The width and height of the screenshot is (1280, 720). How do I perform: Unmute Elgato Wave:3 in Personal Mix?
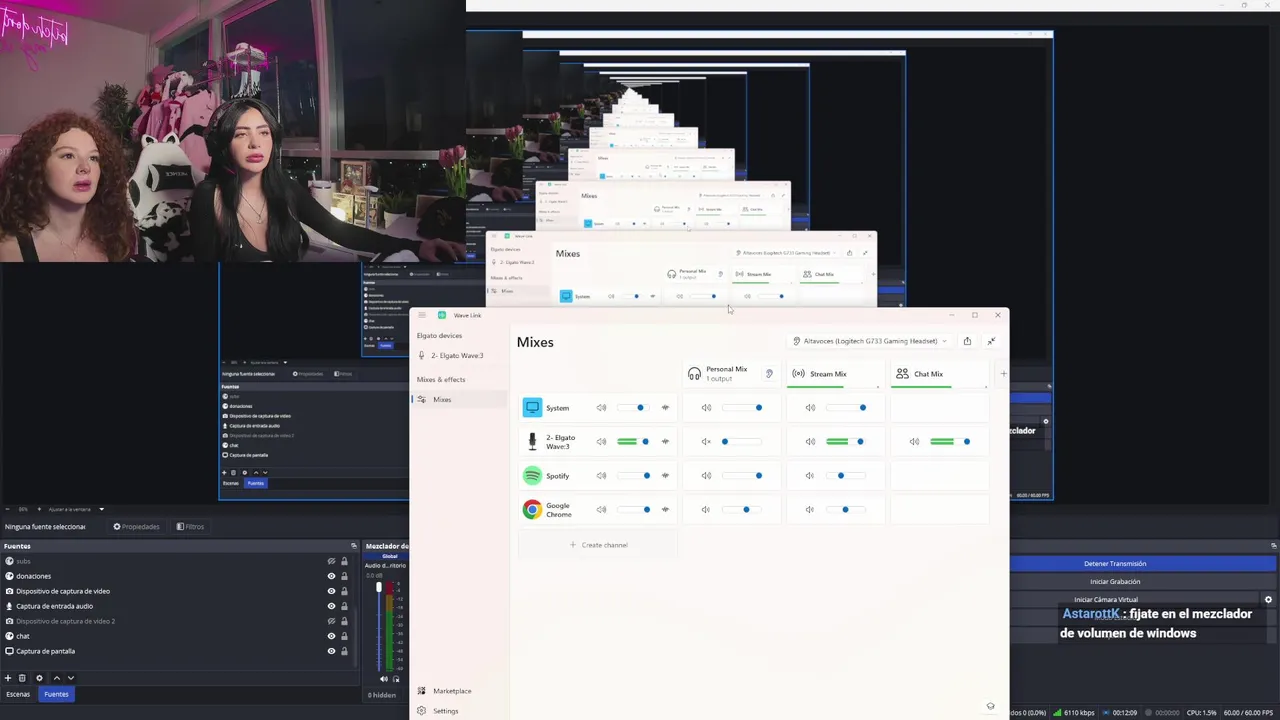click(x=706, y=441)
